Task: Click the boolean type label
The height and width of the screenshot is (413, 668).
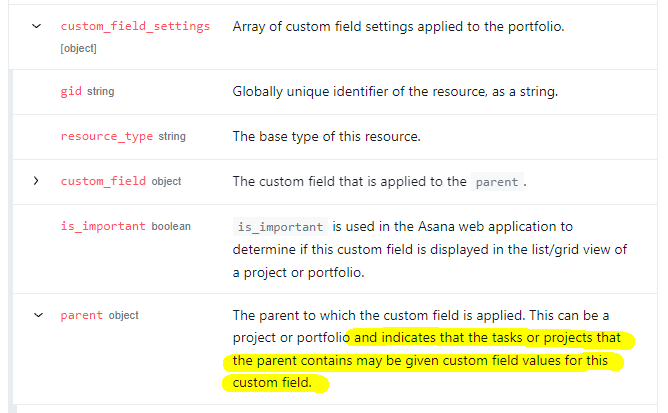Action: (171, 226)
